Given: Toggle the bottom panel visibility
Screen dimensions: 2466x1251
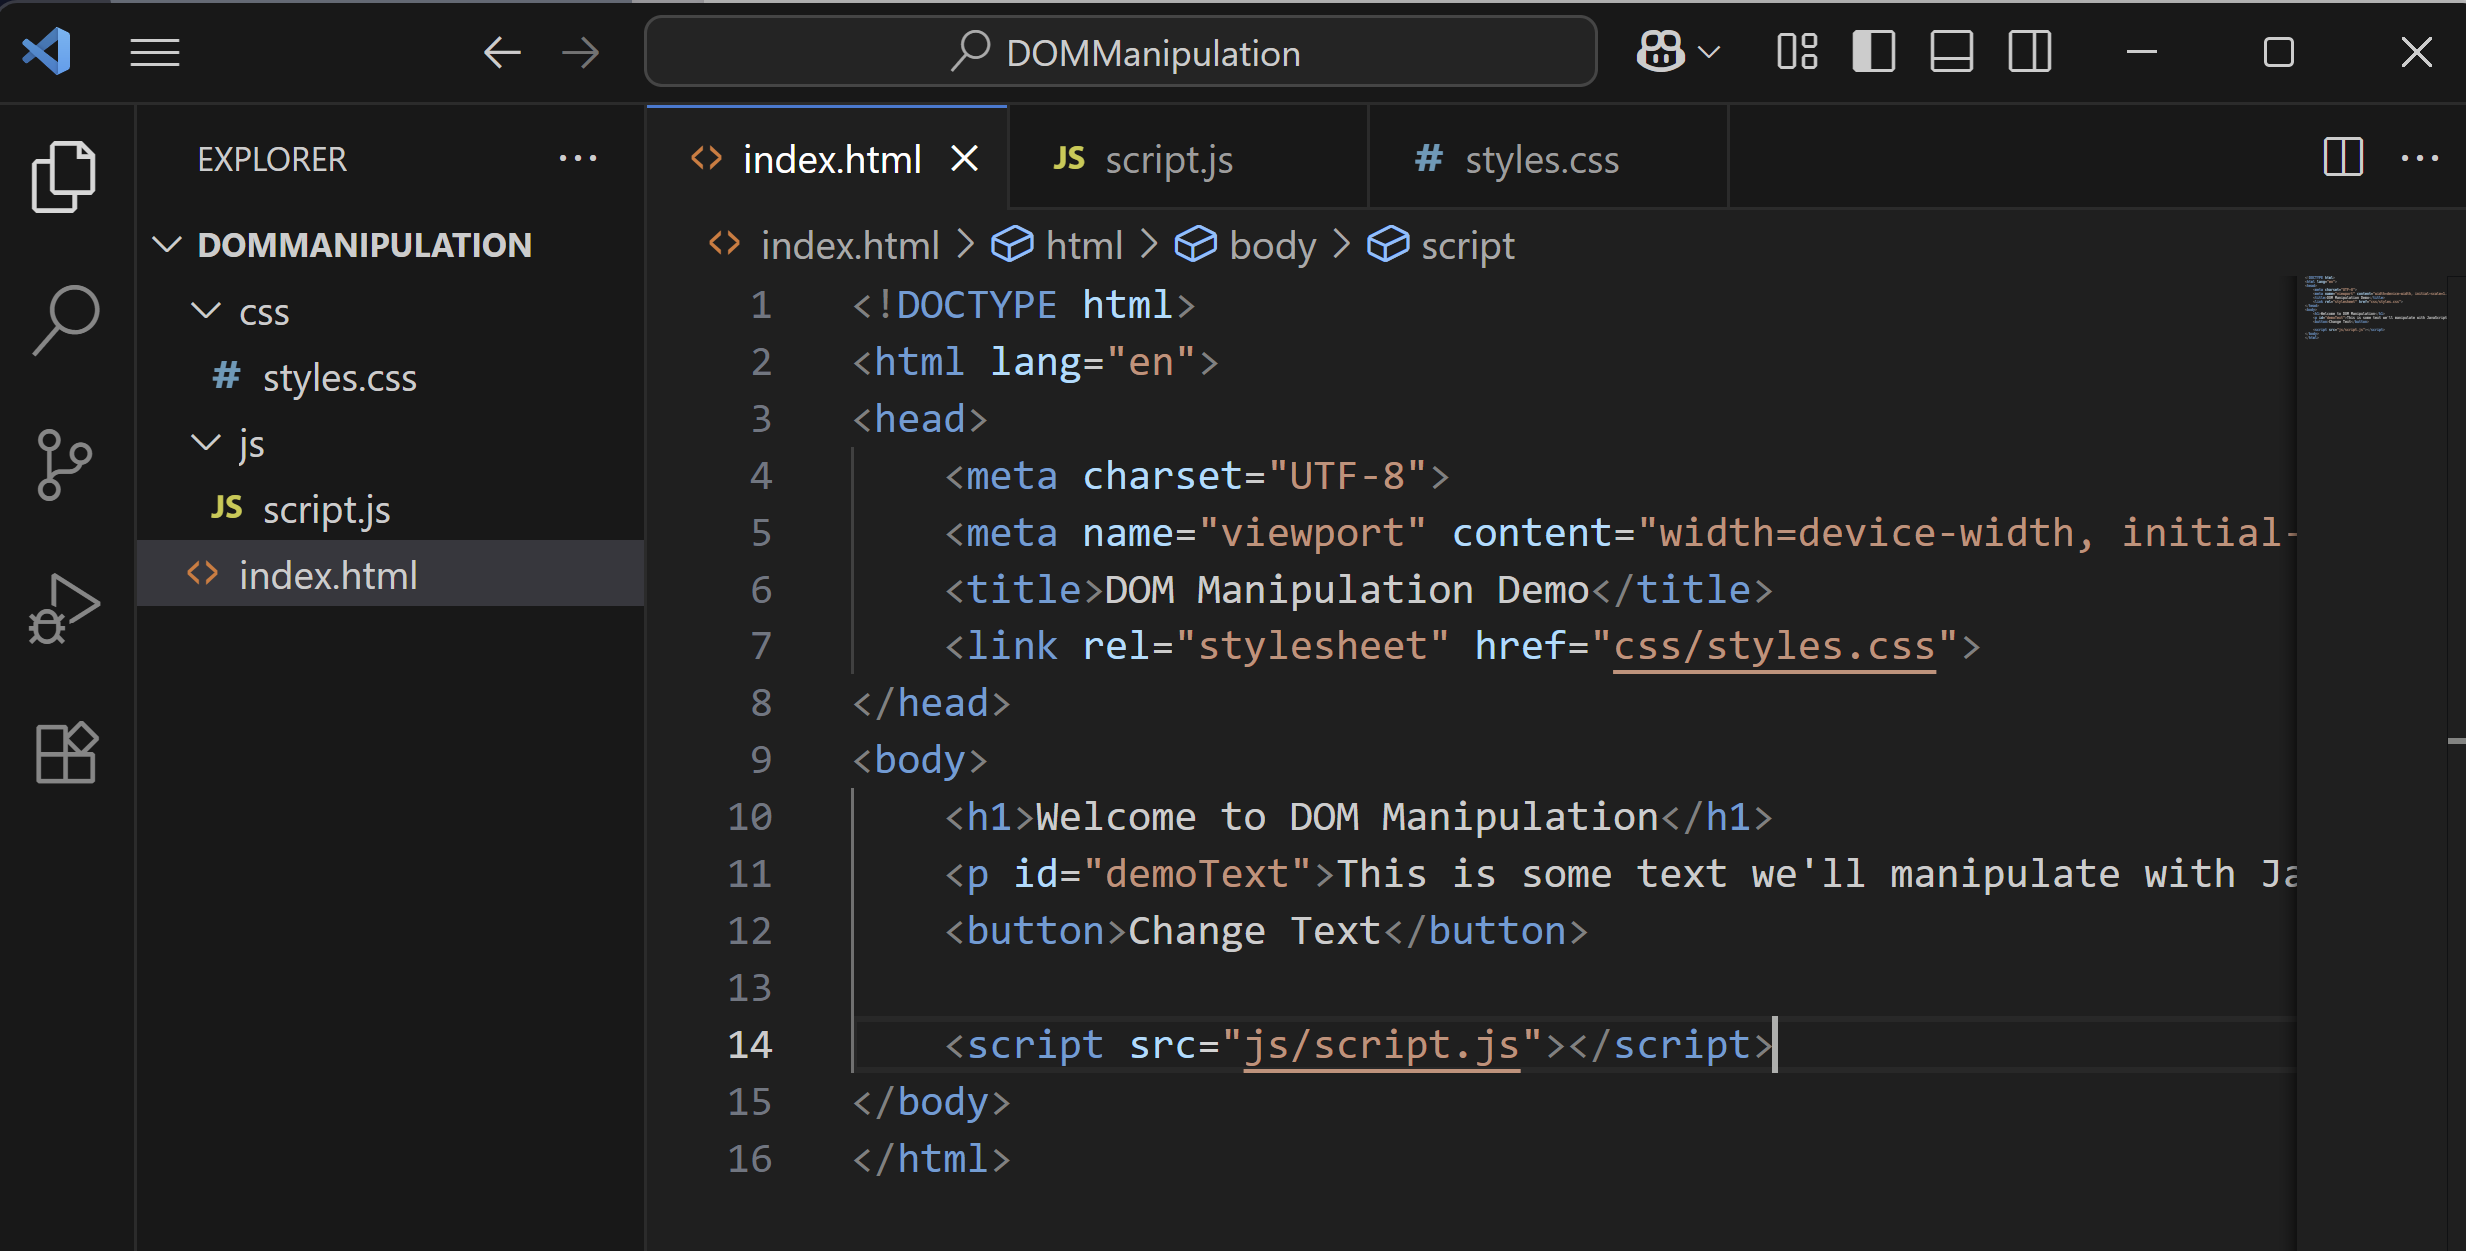Looking at the screenshot, I should coord(1950,51).
